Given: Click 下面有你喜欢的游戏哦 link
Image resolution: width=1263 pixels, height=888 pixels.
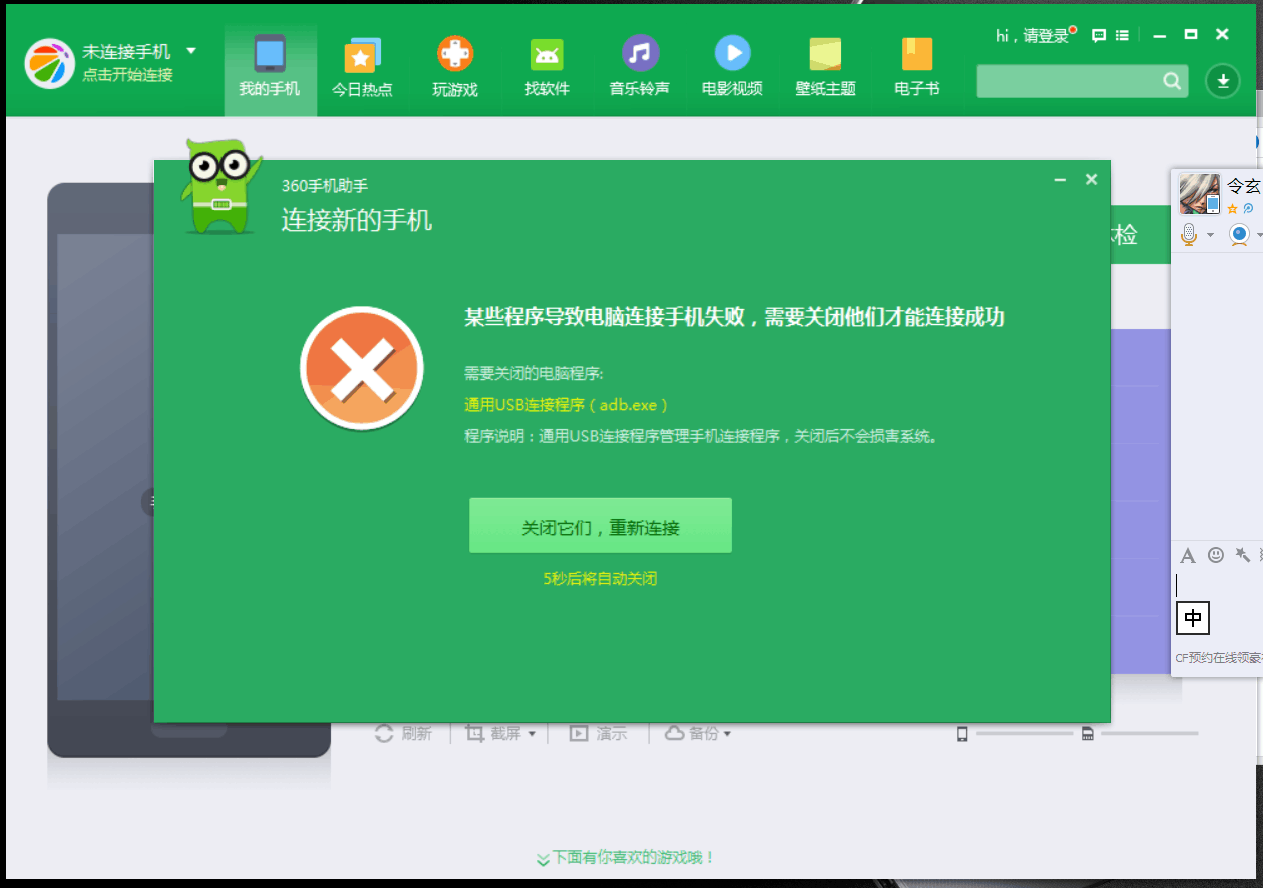Looking at the screenshot, I should point(626,858).
